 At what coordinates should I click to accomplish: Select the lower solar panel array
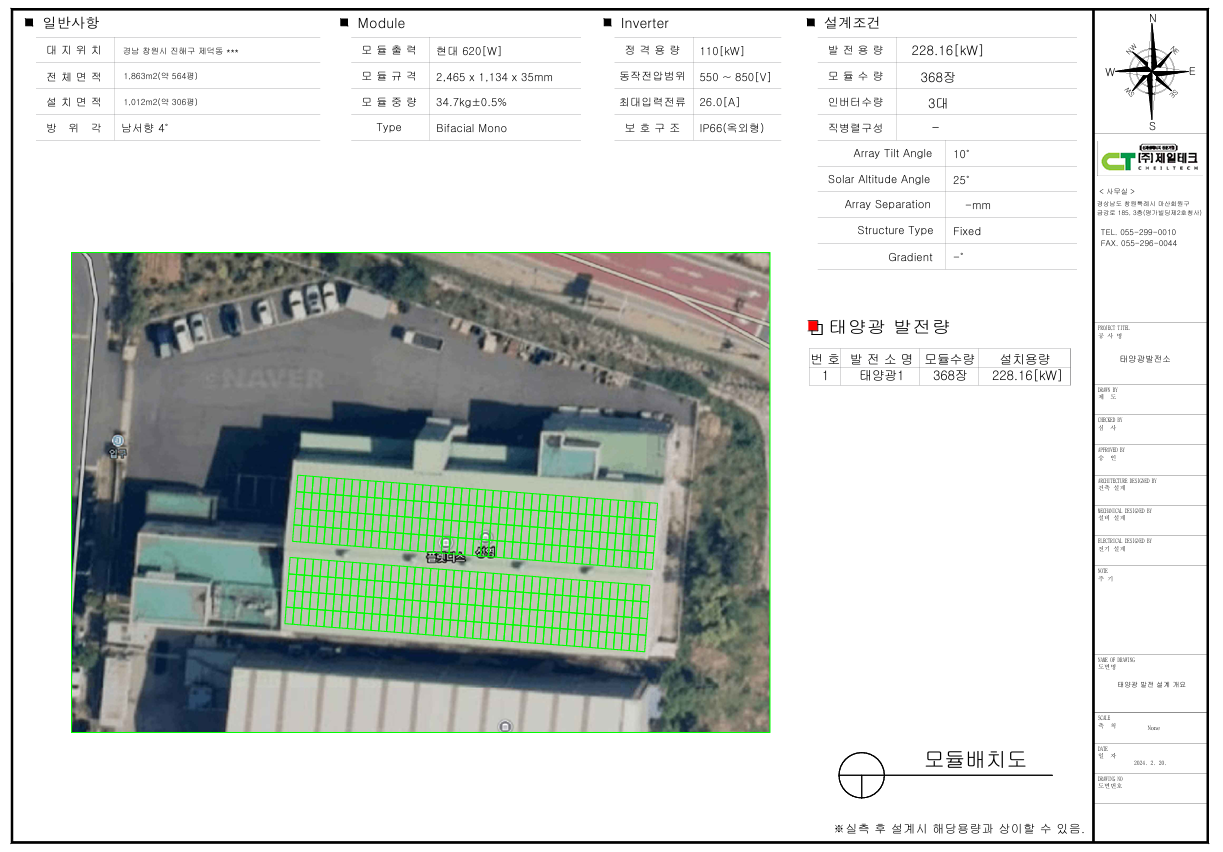[x=468, y=604]
